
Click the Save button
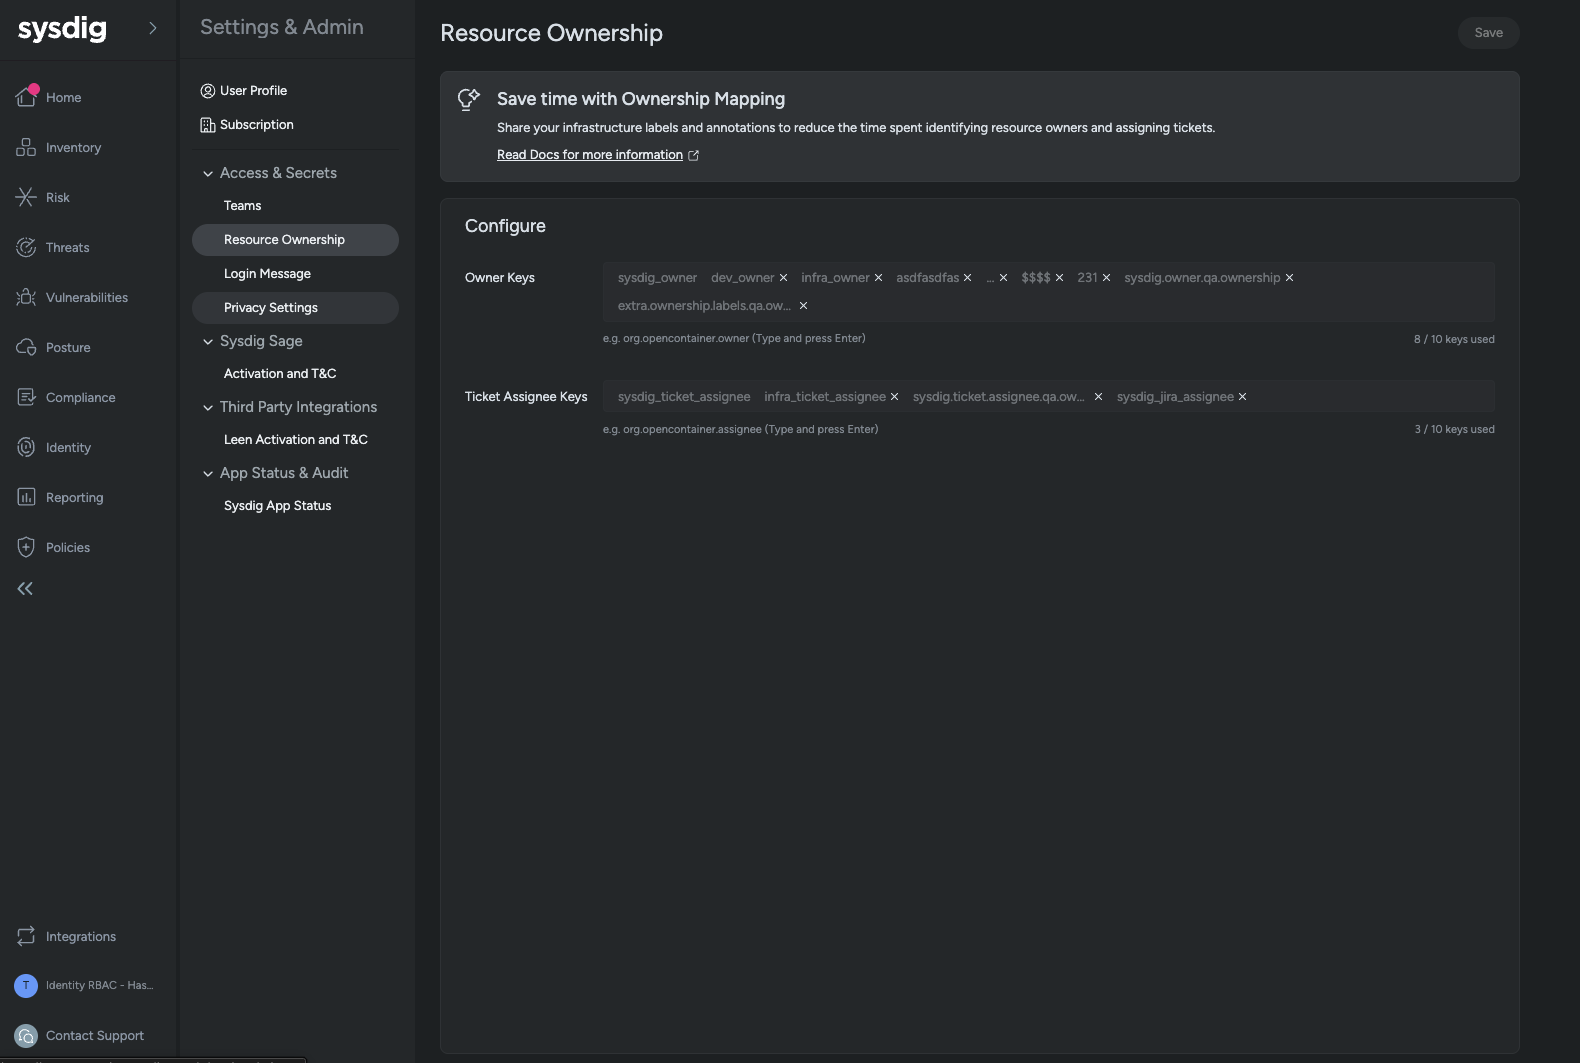pos(1488,33)
